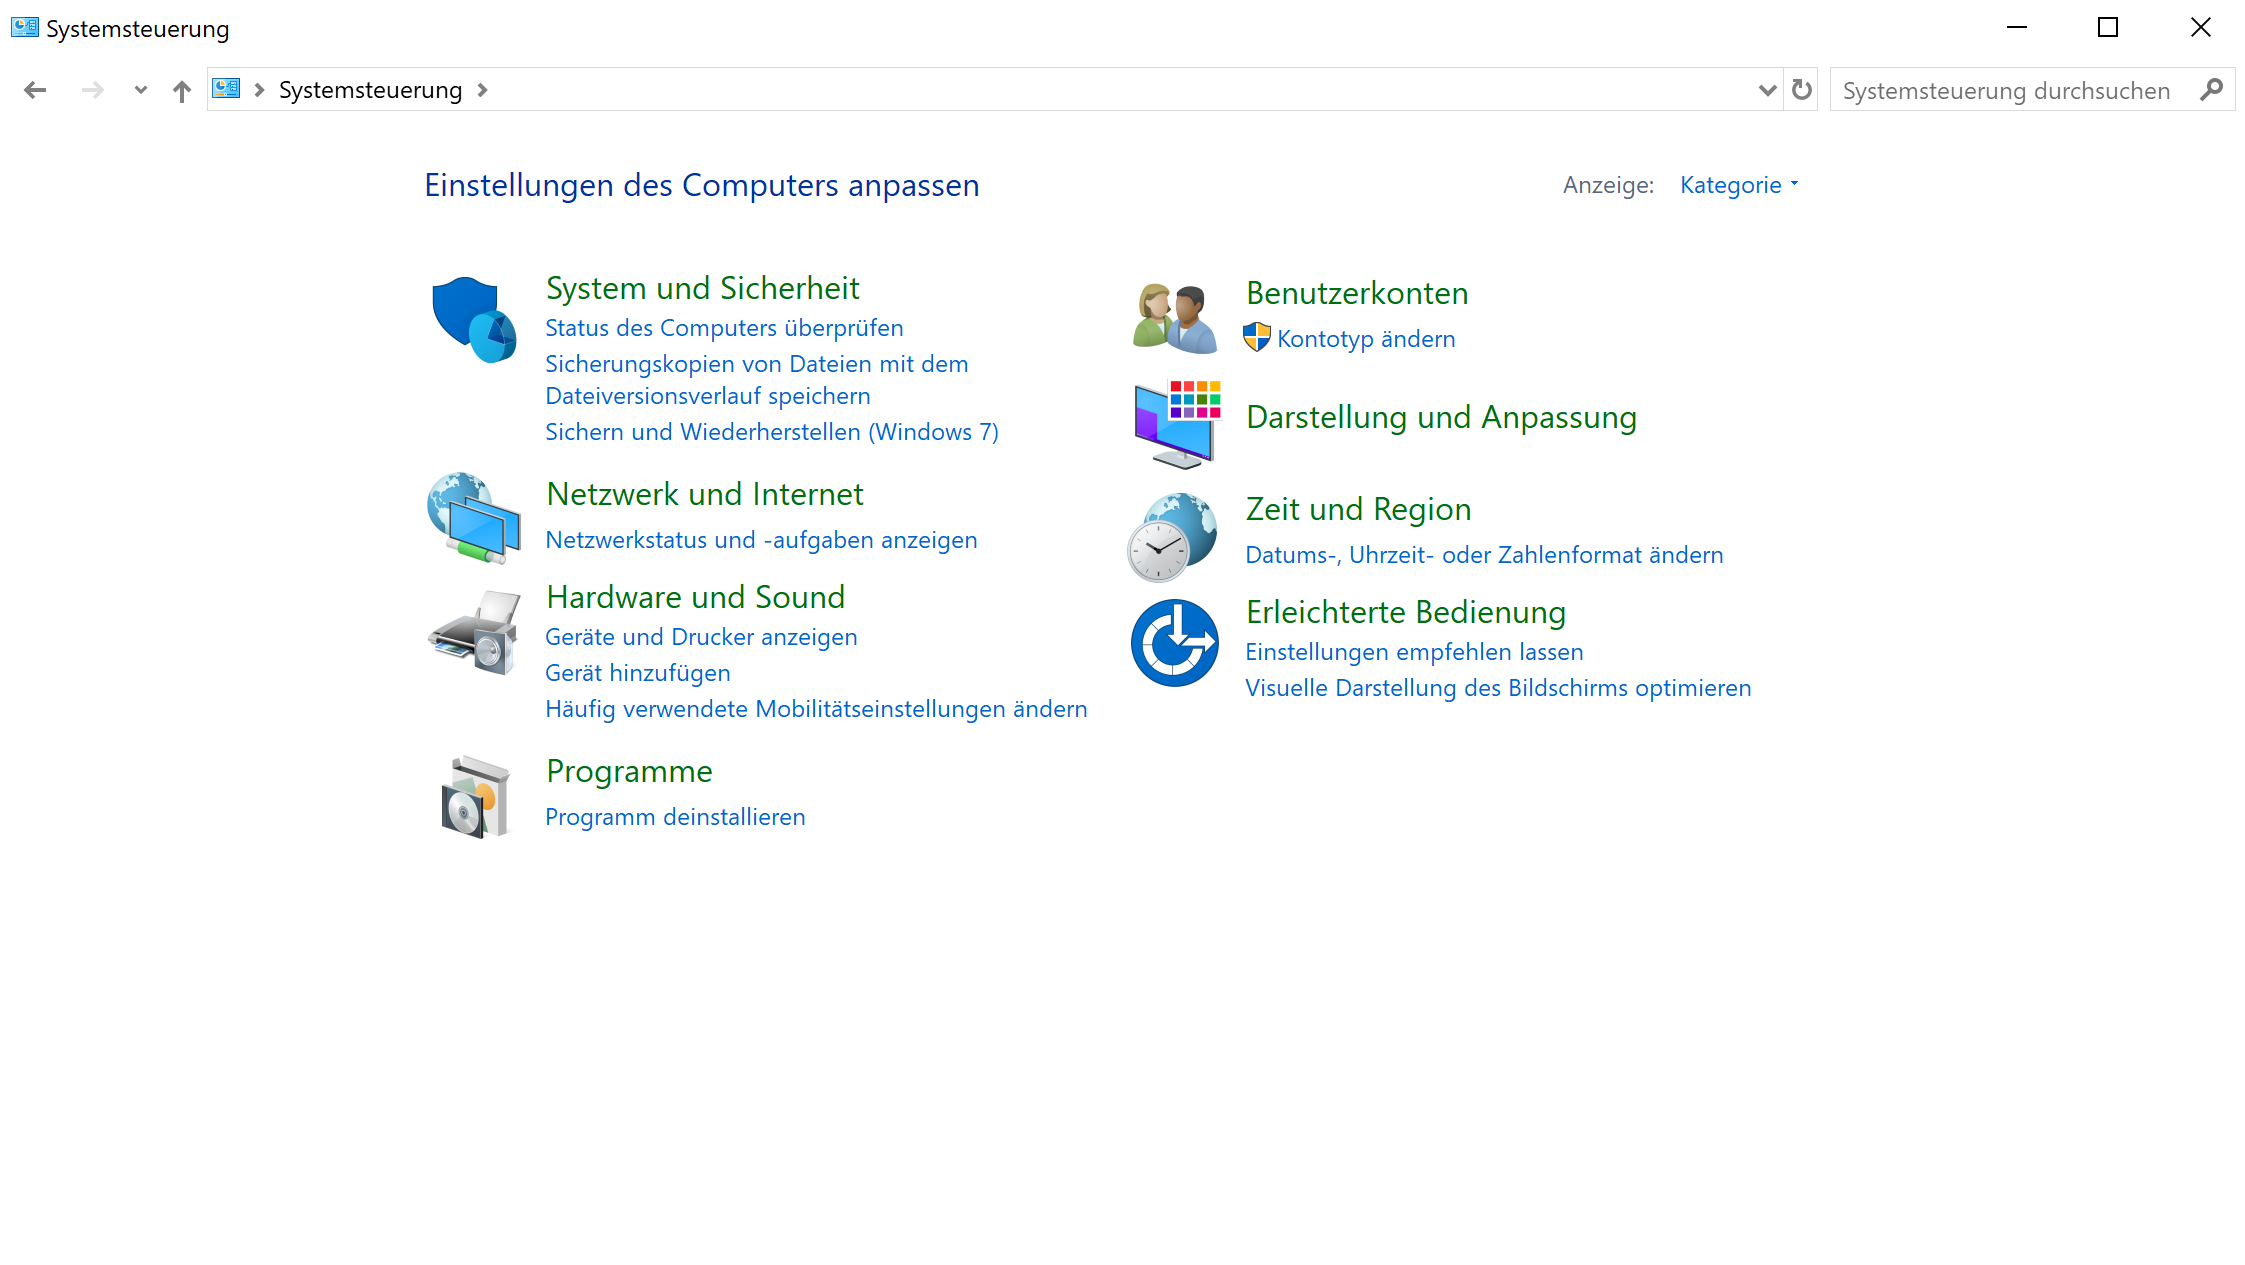Go up one level with up arrow
The height and width of the screenshot is (1265, 2245).
coord(181,91)
